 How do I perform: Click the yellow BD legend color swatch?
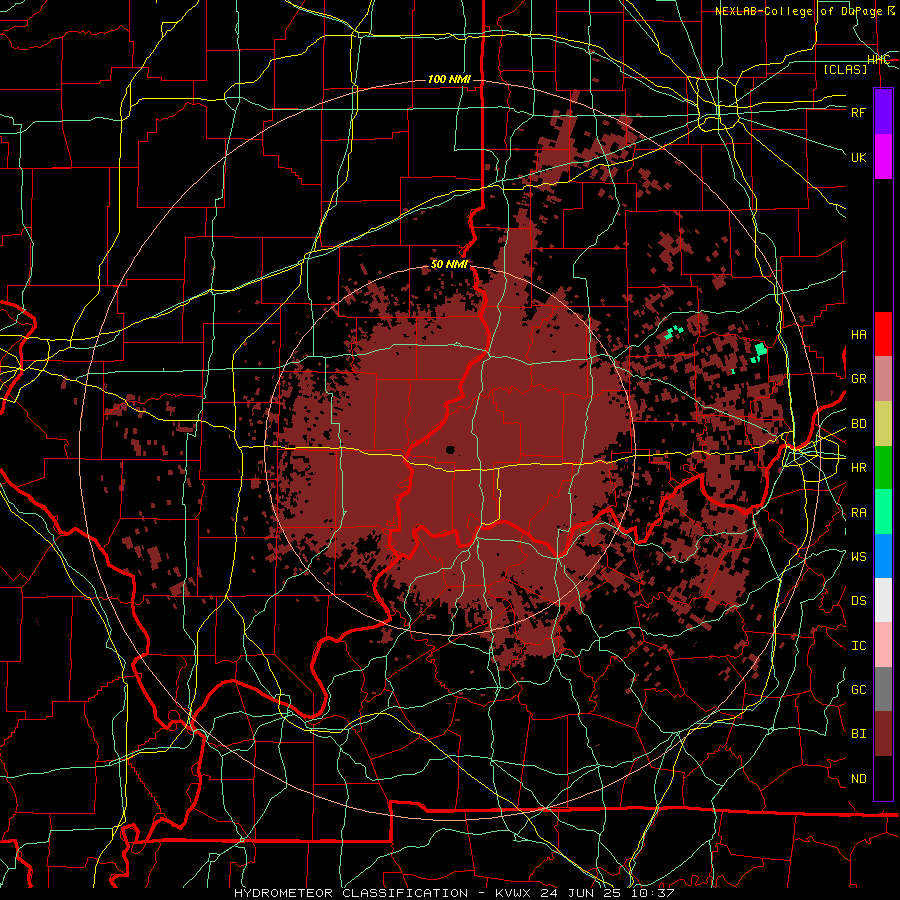coord(883,423)
